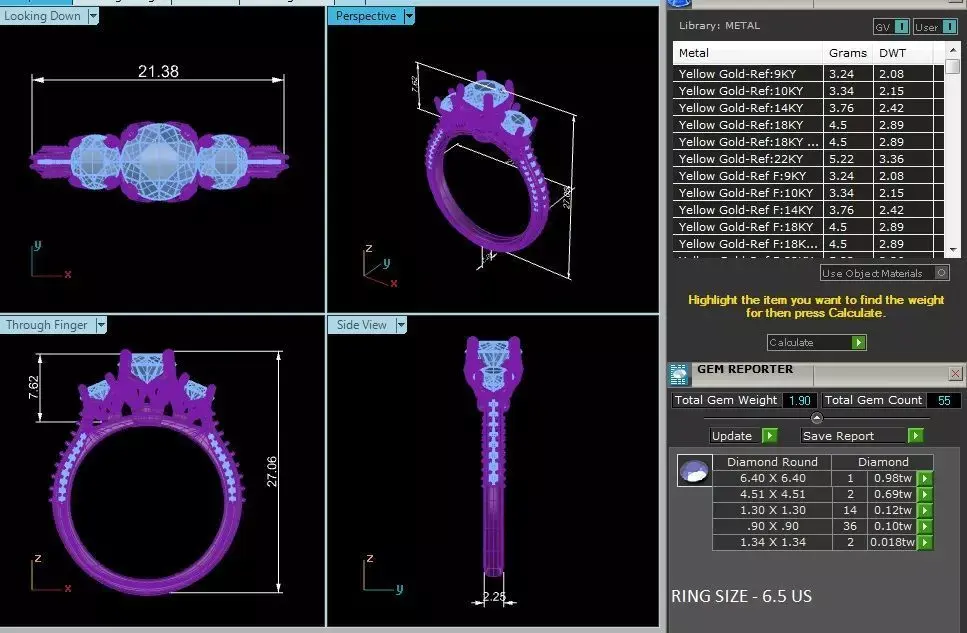Viewport: 967px width, 633px height.
Task: Toggle the User library switch
Action: pos(950,27)
